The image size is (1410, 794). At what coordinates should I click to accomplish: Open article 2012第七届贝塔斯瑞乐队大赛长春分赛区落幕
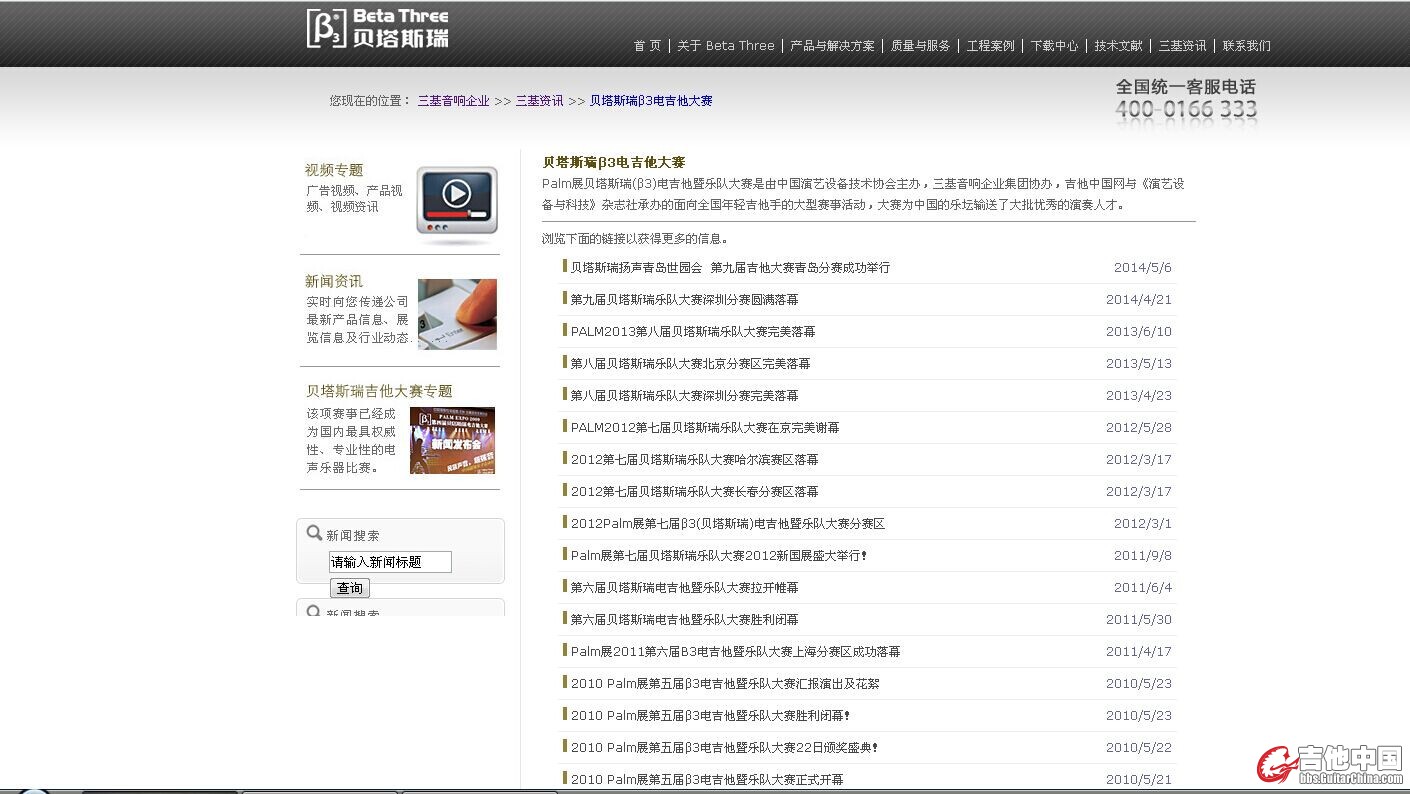pyautogui.click(x=695, y=492)
